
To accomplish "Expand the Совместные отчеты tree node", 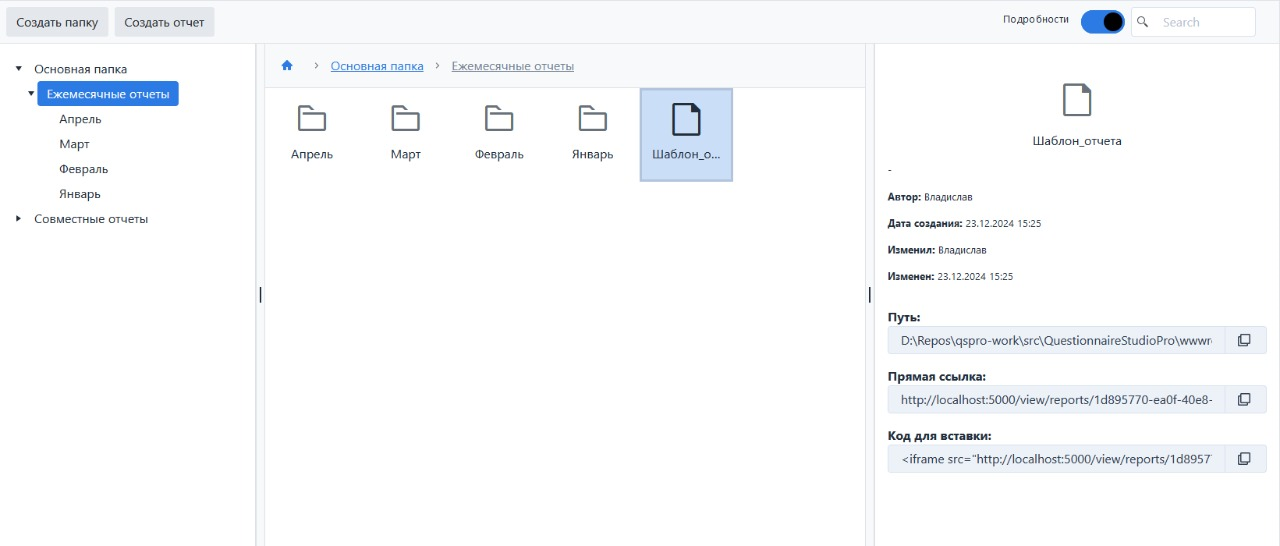I will click(19, 219).
